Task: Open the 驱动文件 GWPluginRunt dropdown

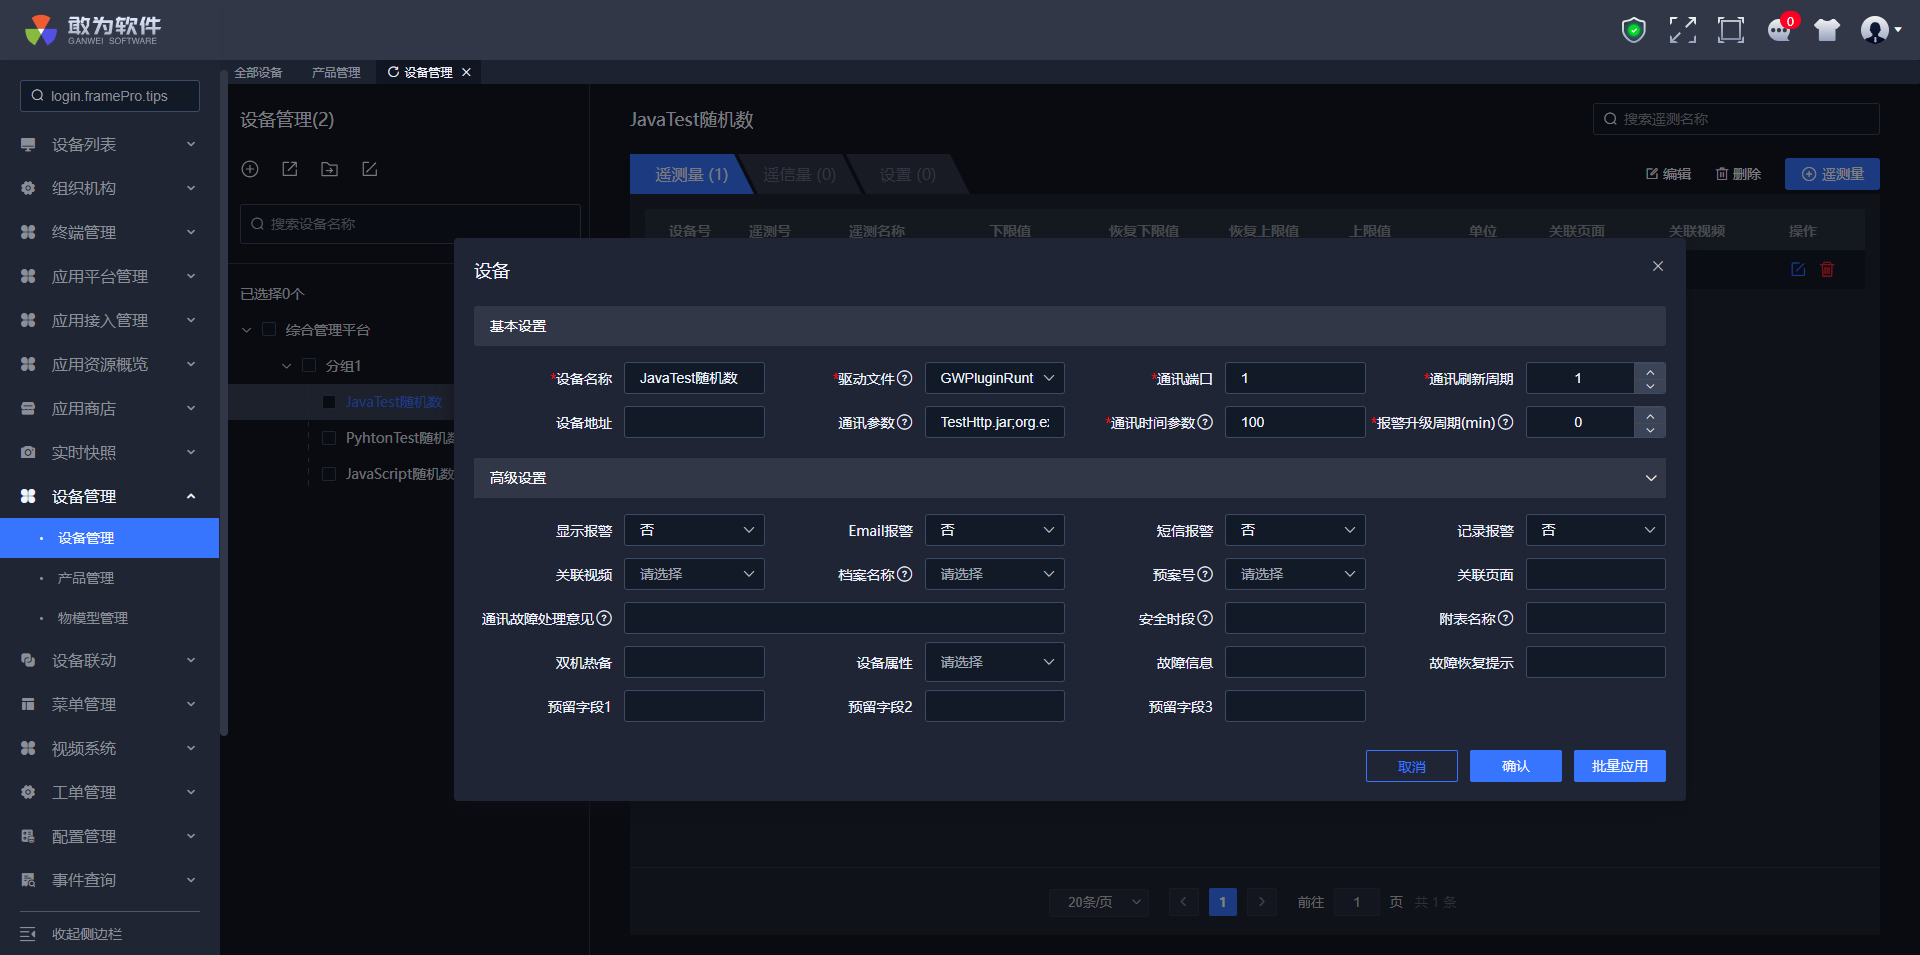Action: tap(994, 378)
